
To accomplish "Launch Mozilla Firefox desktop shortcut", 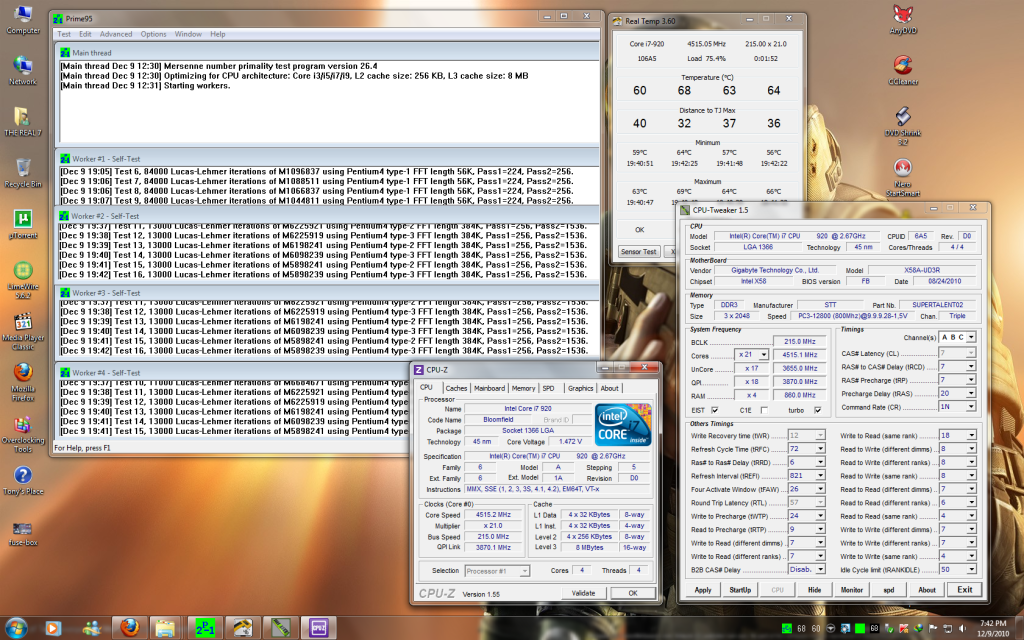I will (23, 382).
